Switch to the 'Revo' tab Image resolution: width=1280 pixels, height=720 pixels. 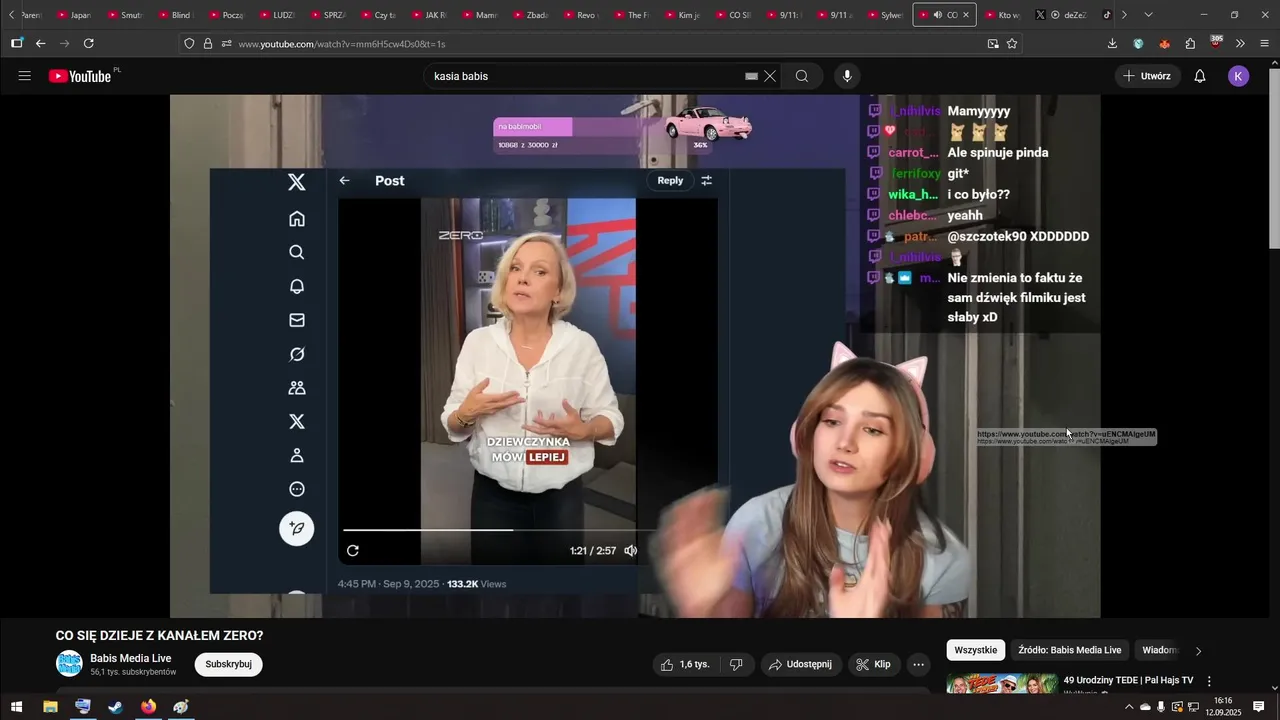click(581, 15)
